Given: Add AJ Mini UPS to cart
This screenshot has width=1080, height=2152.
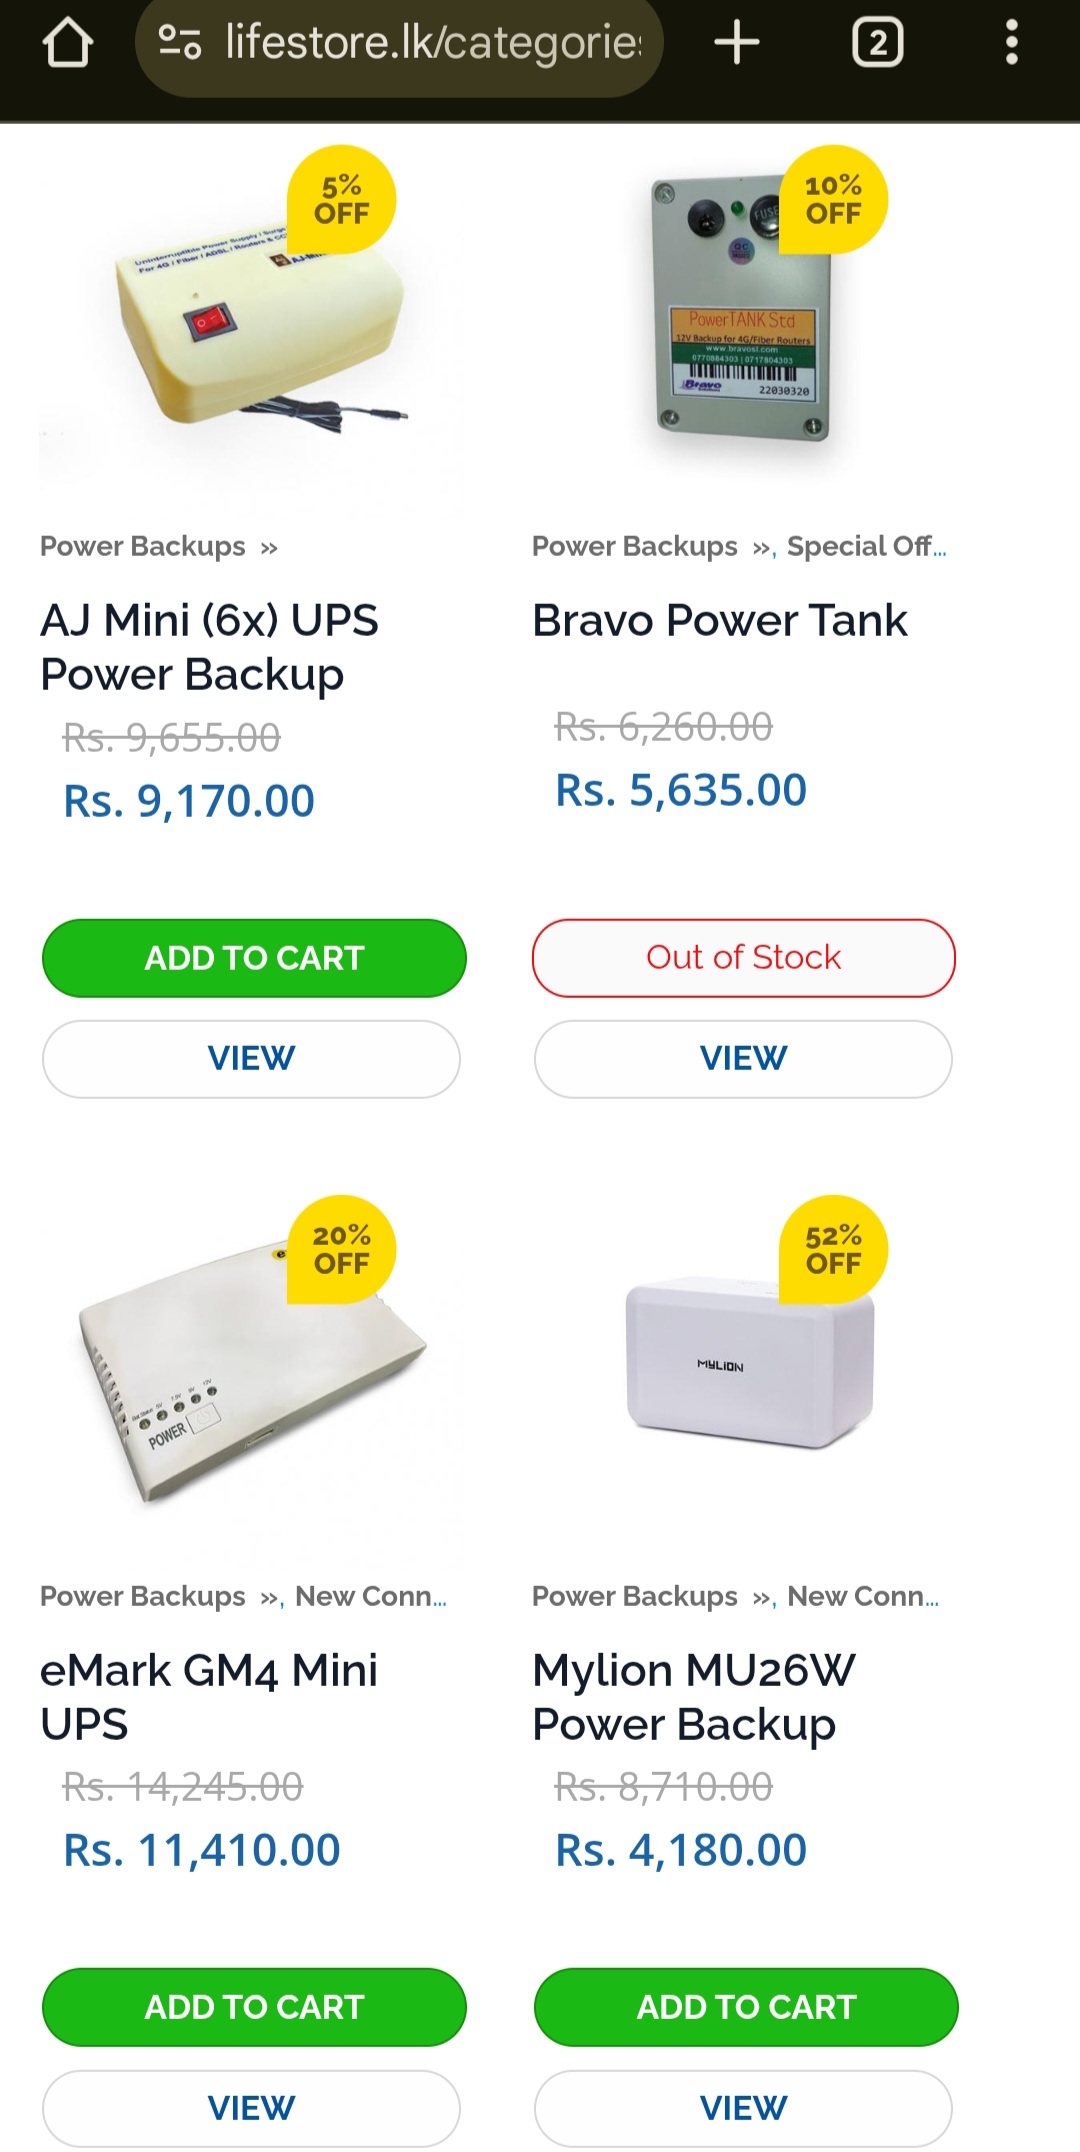Looking at the screenshot, I should [254, 958].
